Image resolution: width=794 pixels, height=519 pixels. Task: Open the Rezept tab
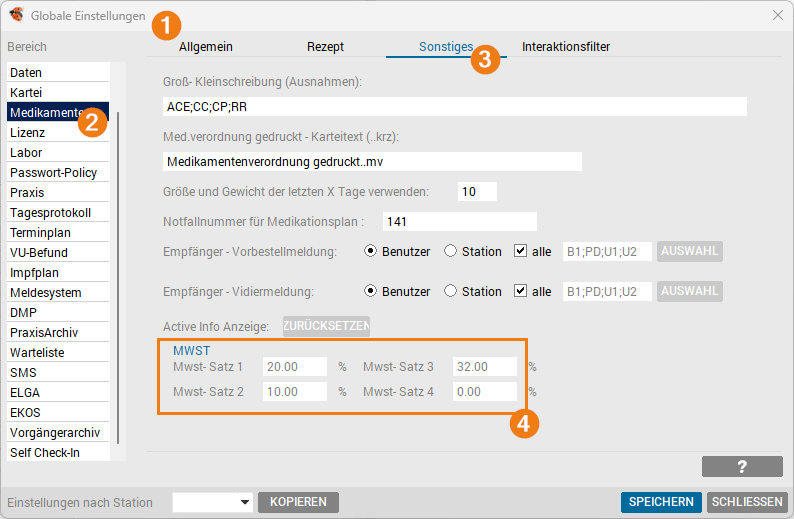pyautogui.click(x=325, y=46)
